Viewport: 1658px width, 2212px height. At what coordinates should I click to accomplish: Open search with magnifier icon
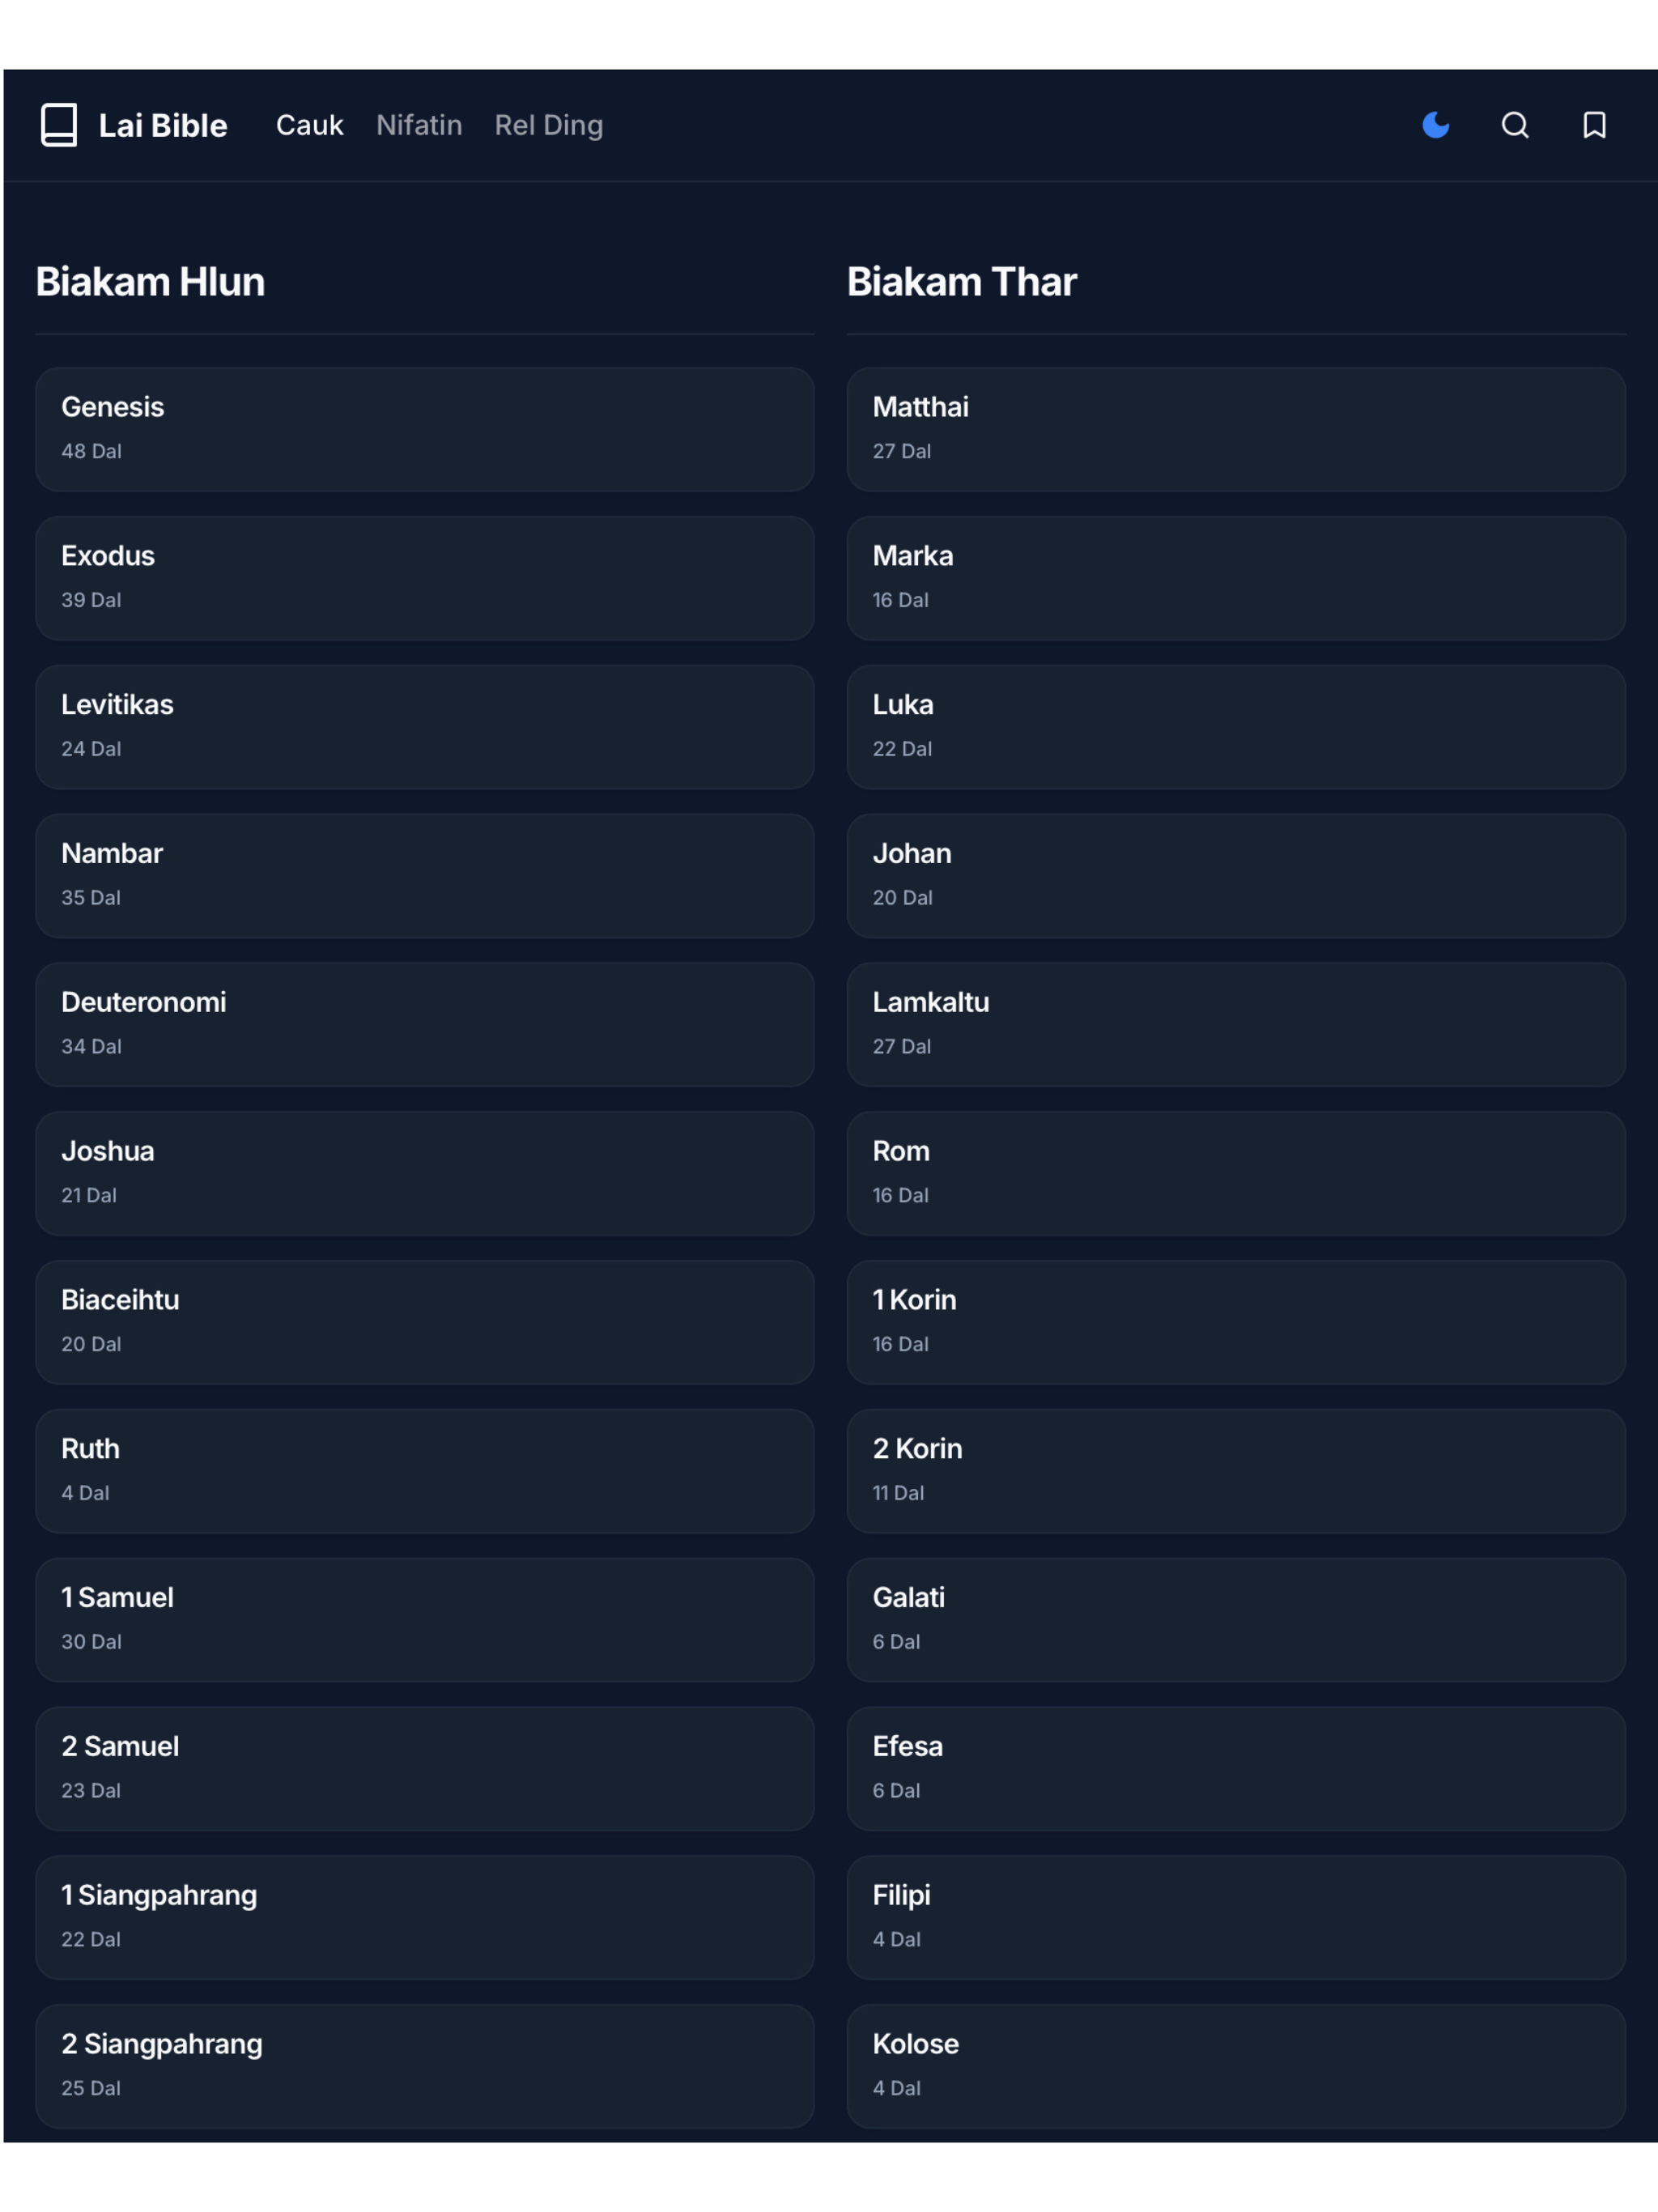coord(1515,125)
